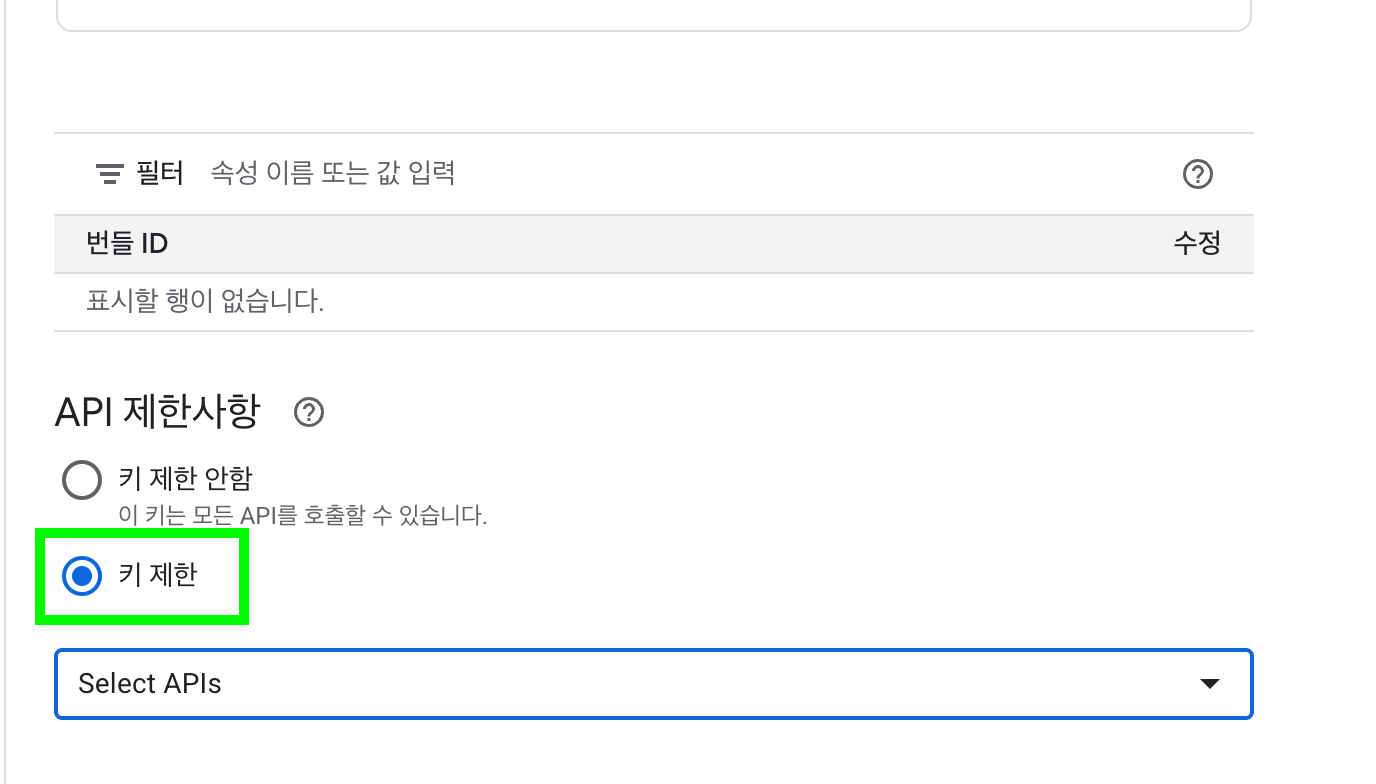Sort by the 번들 ID column header

pos(127,243)
